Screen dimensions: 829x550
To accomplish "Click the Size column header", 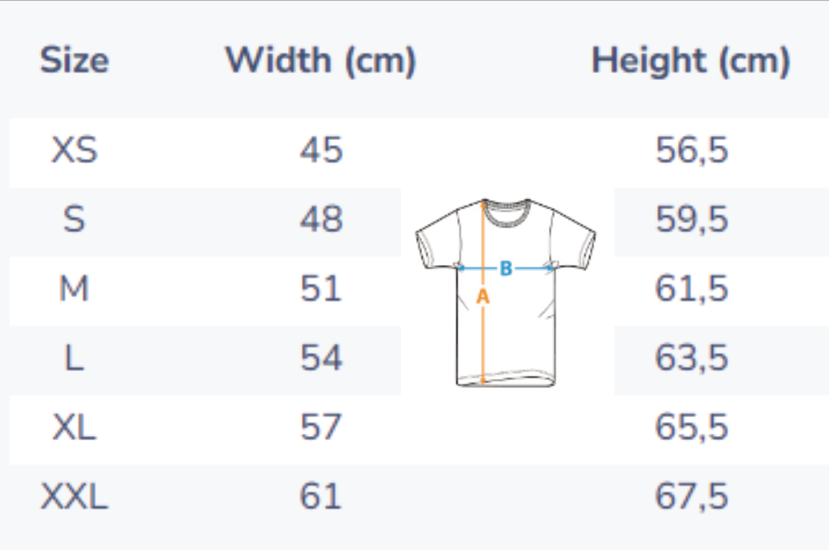I will click(74, 61).
